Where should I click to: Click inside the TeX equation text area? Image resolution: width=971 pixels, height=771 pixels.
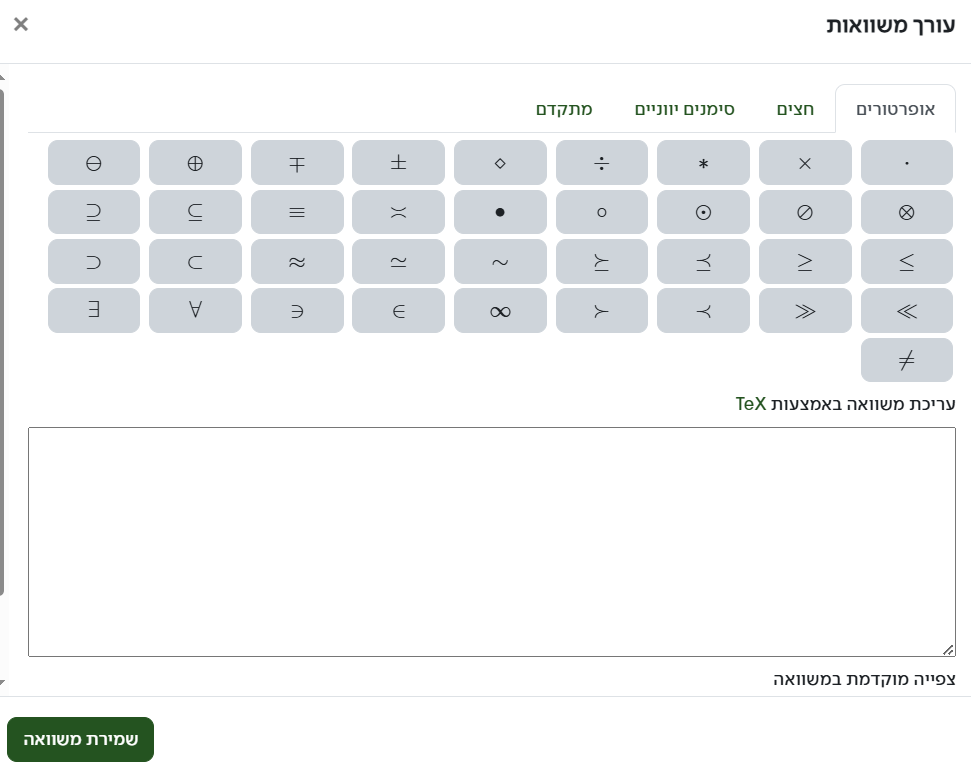click(491, 541)
